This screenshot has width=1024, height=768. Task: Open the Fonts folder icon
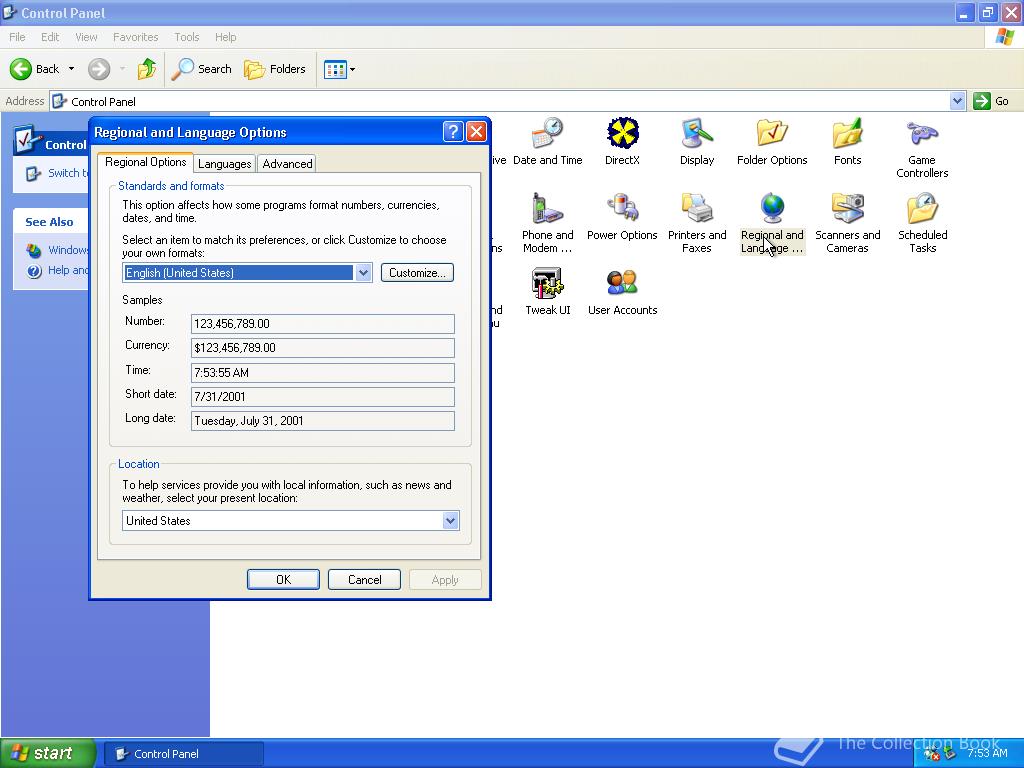847,142
